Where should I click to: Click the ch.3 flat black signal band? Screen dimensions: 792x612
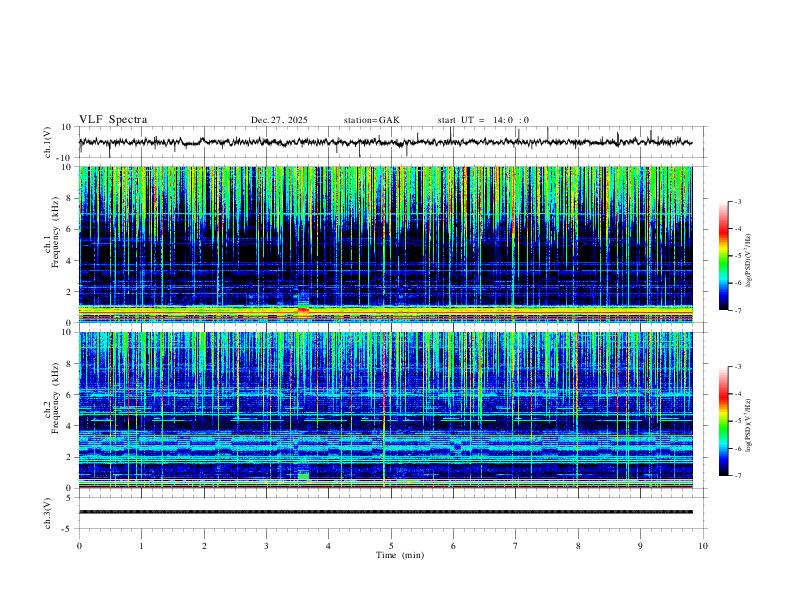coord(385,512)
